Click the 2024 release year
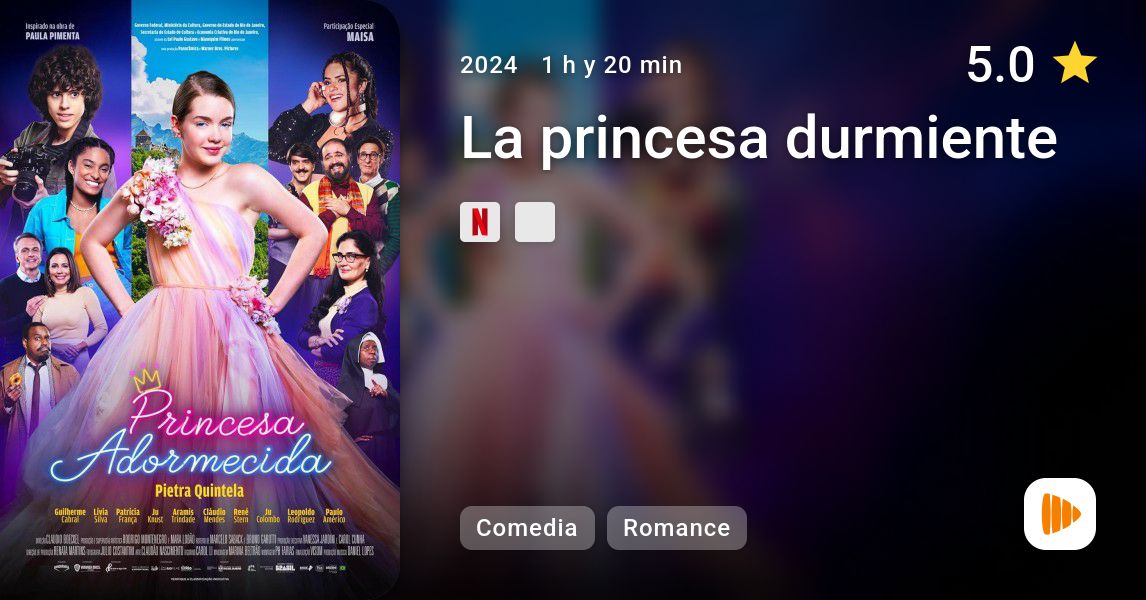The image size is (1146, 600). click(489, 65)
